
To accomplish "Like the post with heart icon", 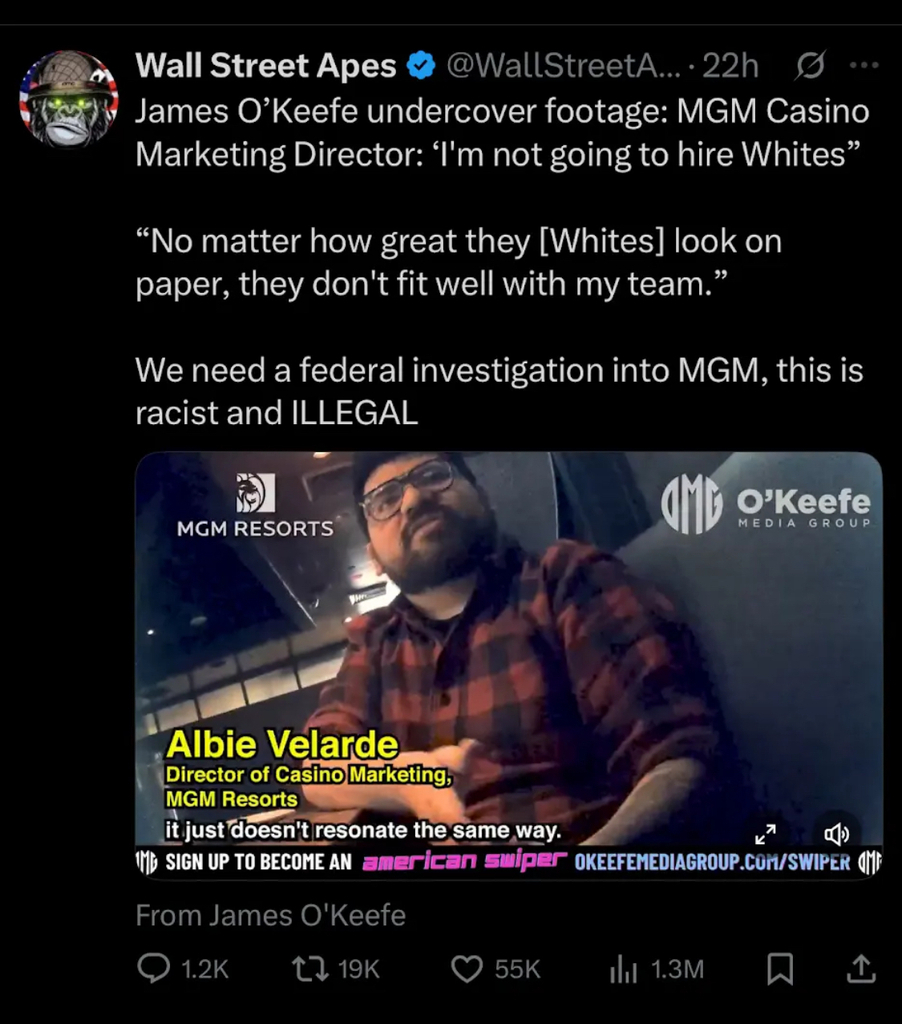I will pos(468,969).
